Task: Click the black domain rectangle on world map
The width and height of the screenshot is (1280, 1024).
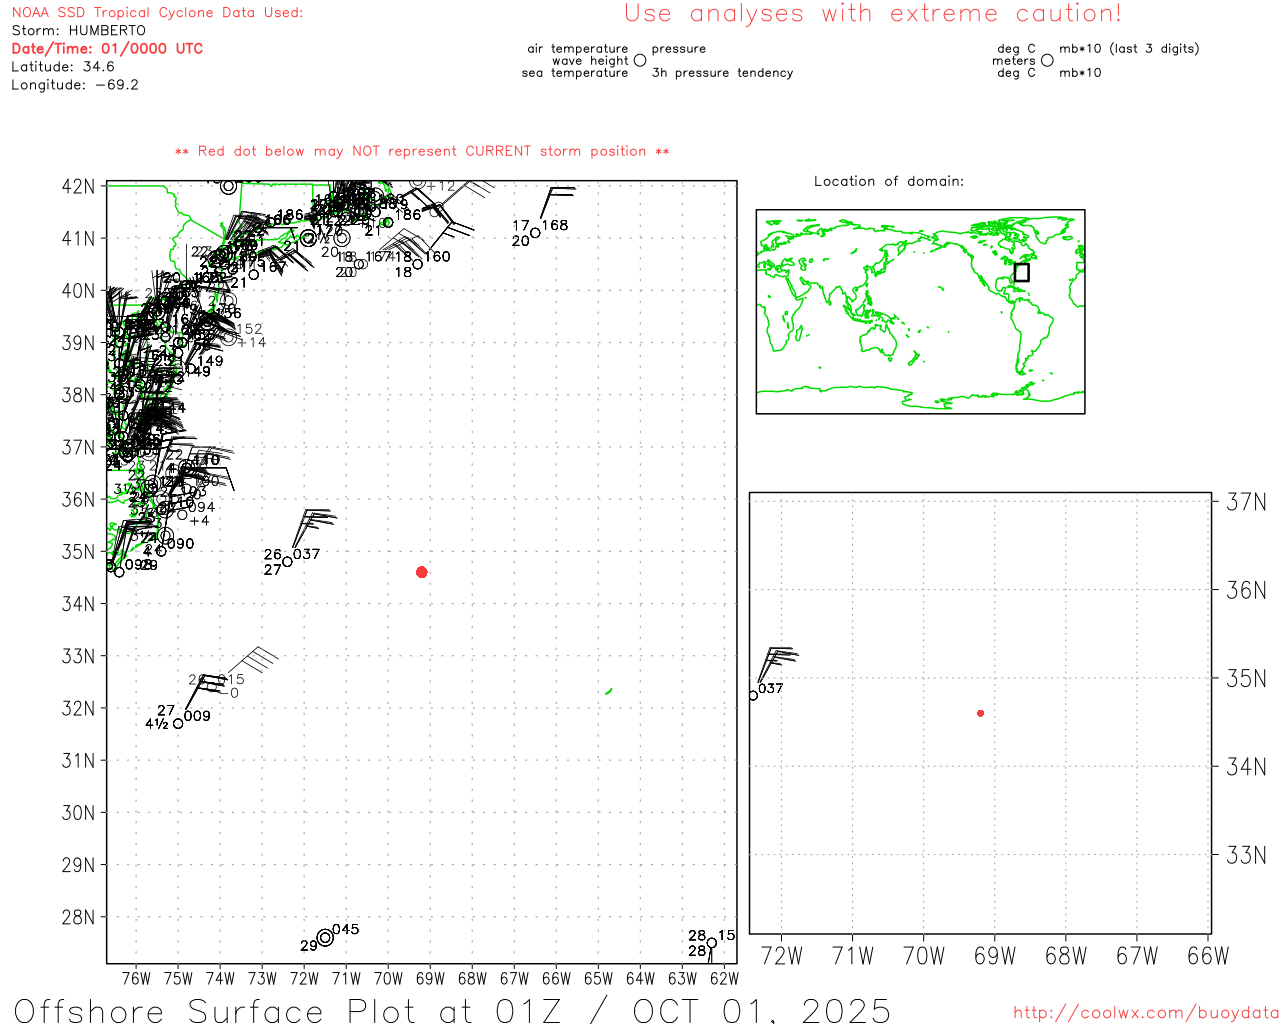Action: (x=1021, y=272)
